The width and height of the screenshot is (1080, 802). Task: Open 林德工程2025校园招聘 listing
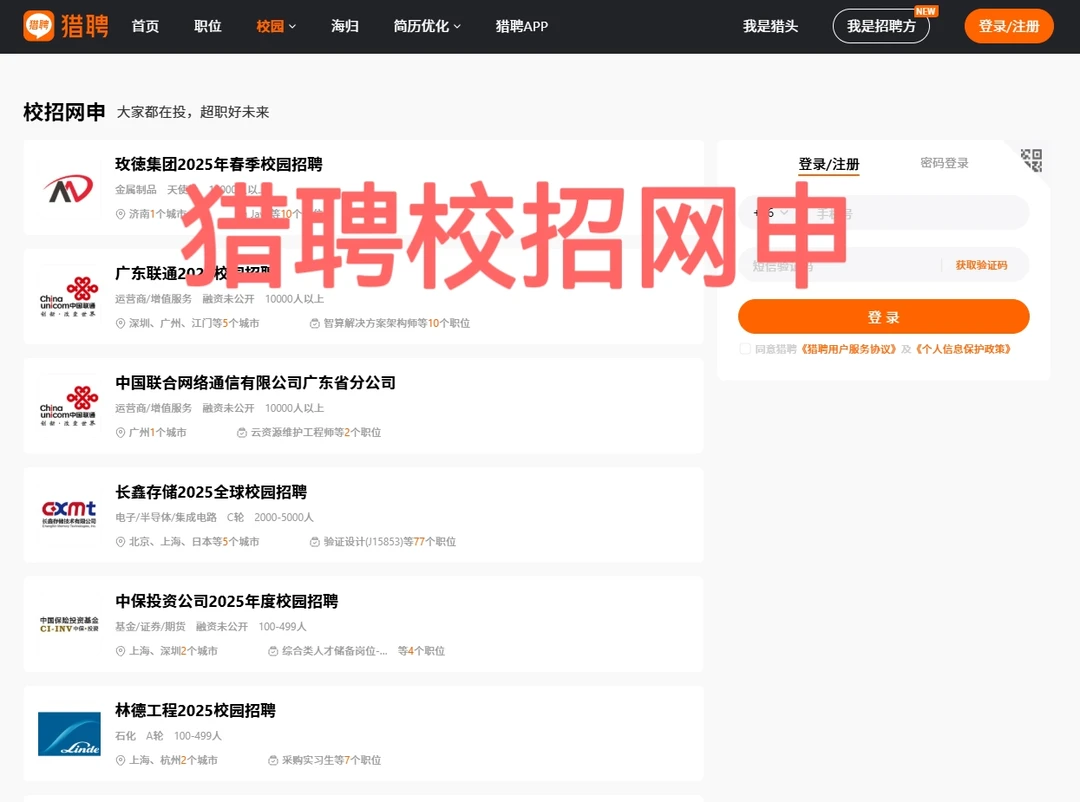[195, 710]
